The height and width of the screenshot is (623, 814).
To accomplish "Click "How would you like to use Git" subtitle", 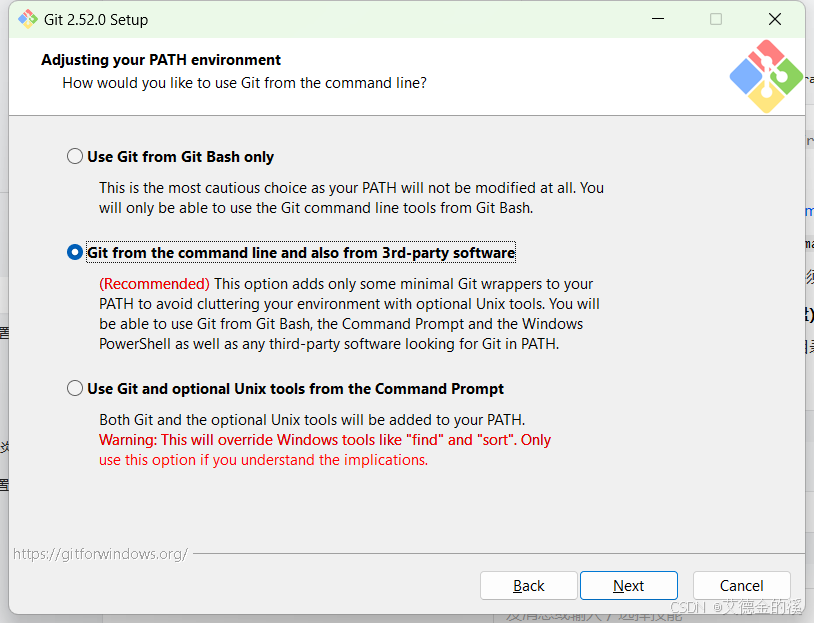I will pos(245,83).
